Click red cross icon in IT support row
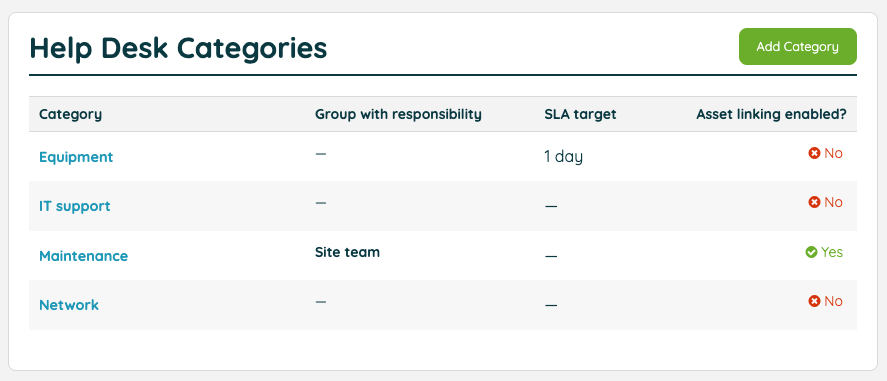The image size is (887, 381). (x=814, y=202)
